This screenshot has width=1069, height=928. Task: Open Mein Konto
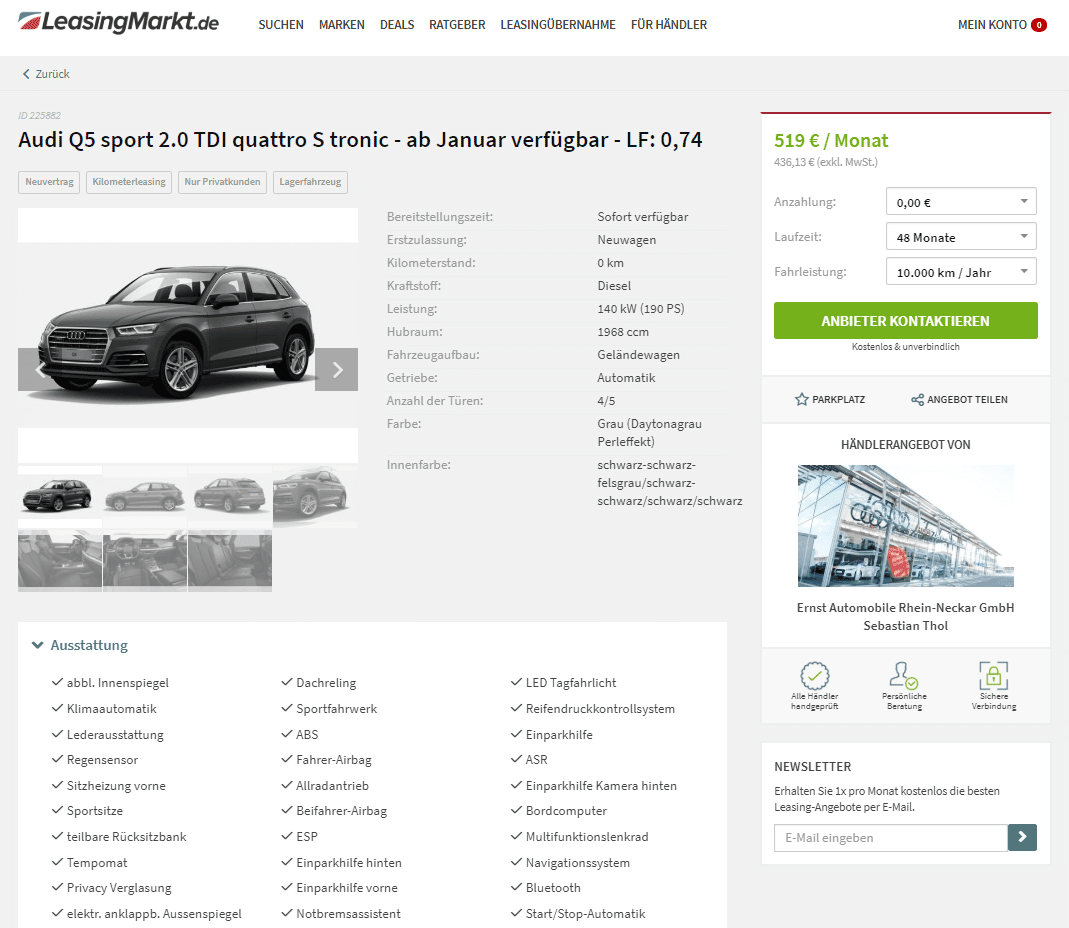(992, 25)
